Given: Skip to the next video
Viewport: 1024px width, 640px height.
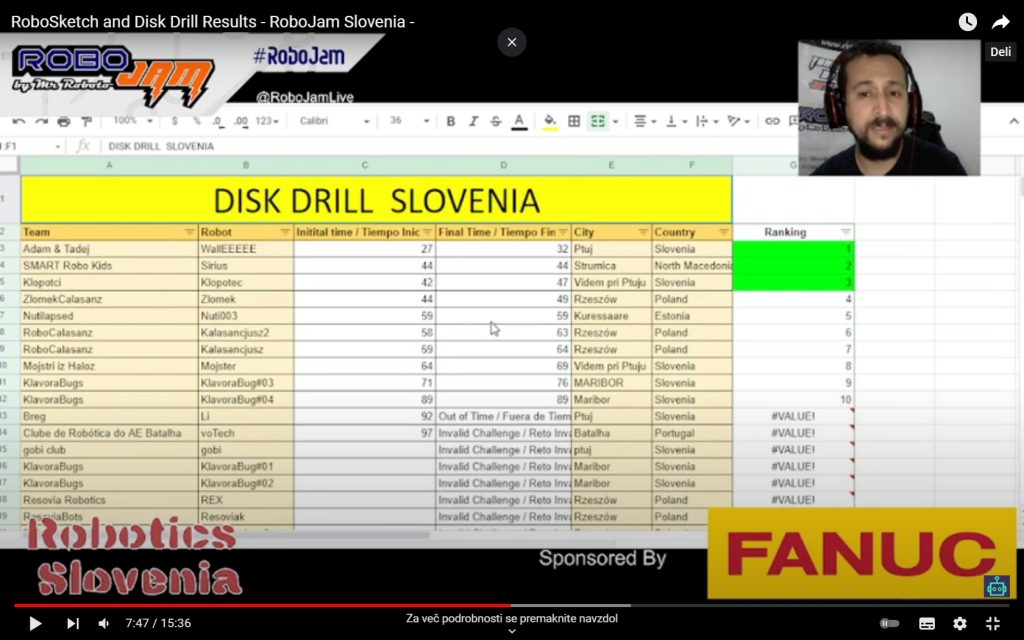Looking at the screenshot, I should click(x=72, y=624).
